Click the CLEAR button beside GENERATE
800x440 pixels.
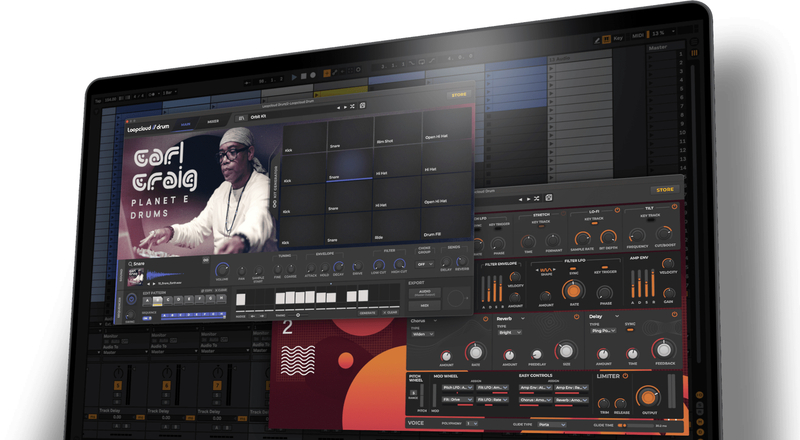[x=390, y=312]
